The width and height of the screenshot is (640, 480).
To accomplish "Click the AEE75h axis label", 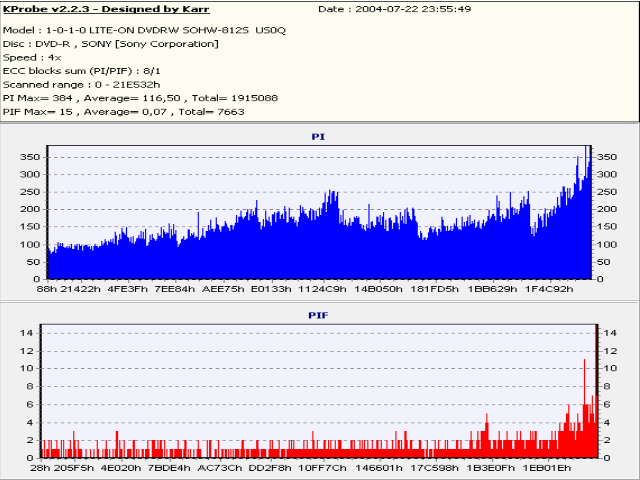I will (x=223, y=289).
